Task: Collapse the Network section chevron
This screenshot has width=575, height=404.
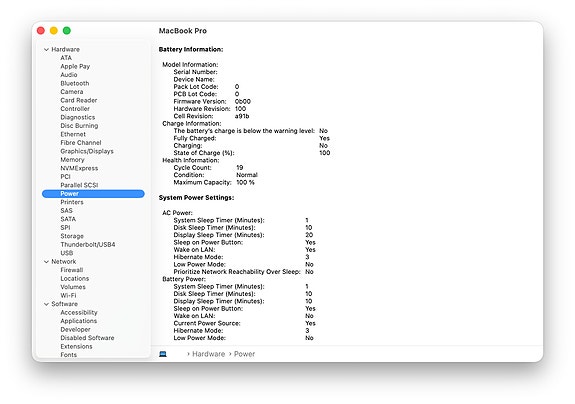Action: (x=46, y=261)
